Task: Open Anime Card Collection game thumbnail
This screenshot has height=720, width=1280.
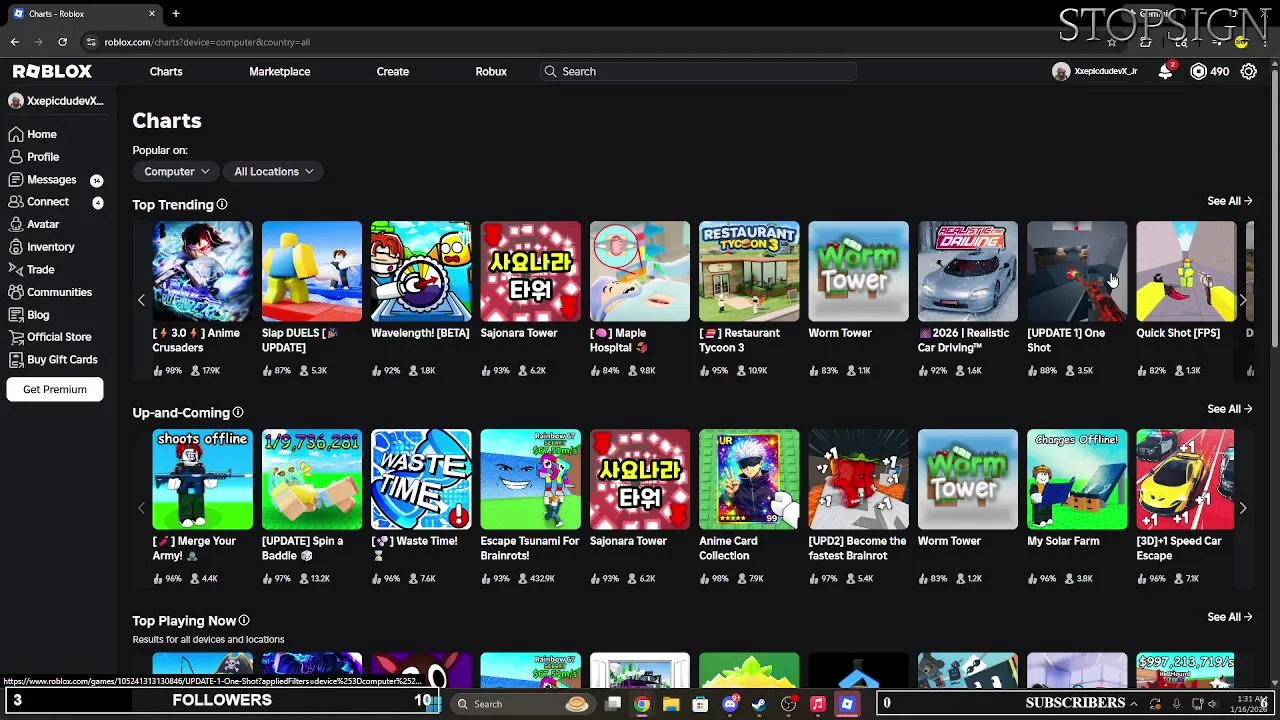Action: 749,480
